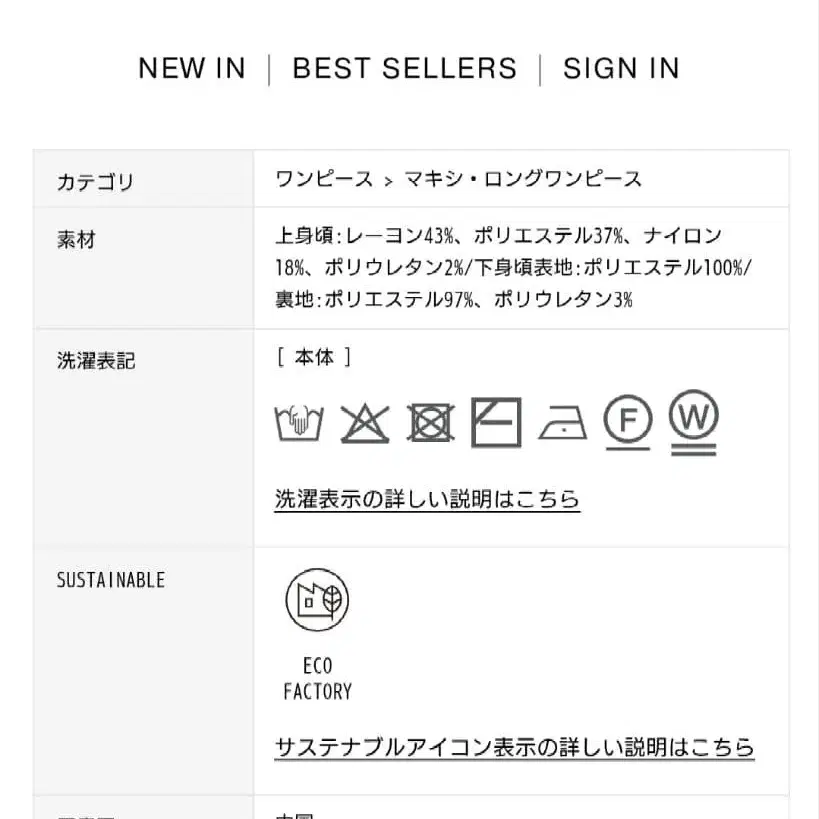
Task: Go to BEST SELLERS
Action: [x=404, y=68]
